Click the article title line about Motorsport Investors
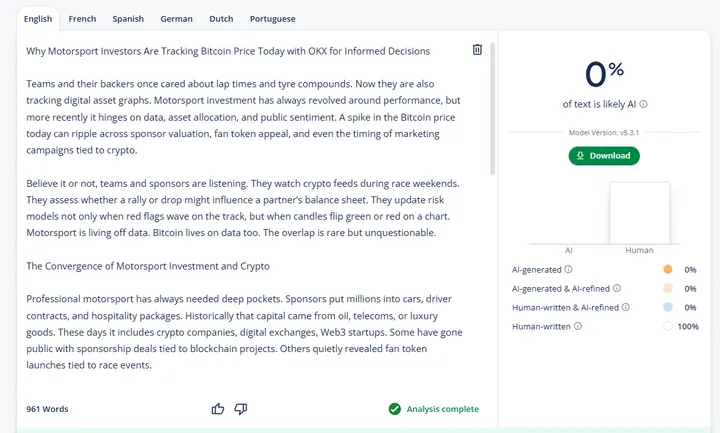Viewport: 720px width, 433px height. pyautogui.click(x=228, y=51)
